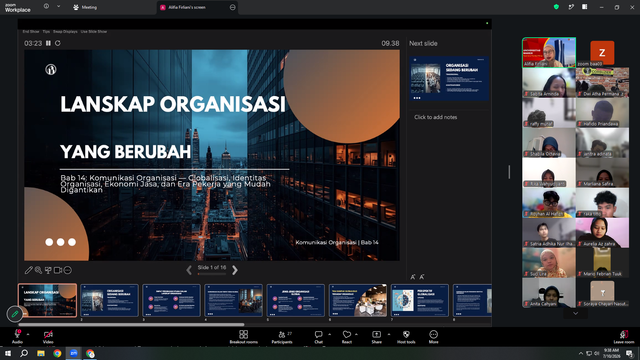Increase the notes text size
The height and width of the screenshot is (360, 640).
(413, 277)
